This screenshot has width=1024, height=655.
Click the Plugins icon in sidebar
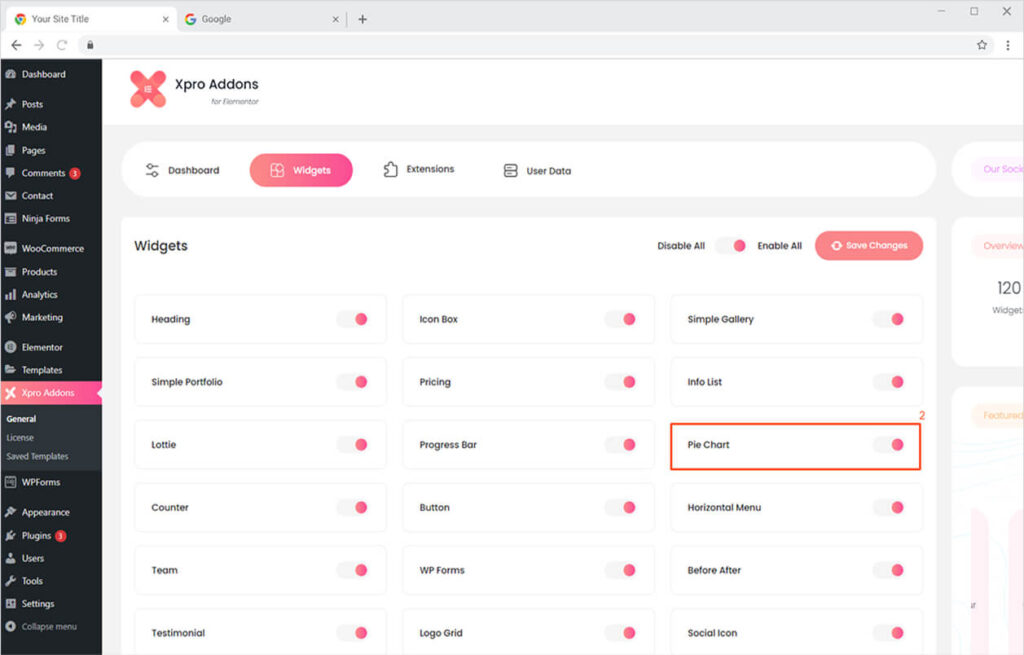coord(11,536)
